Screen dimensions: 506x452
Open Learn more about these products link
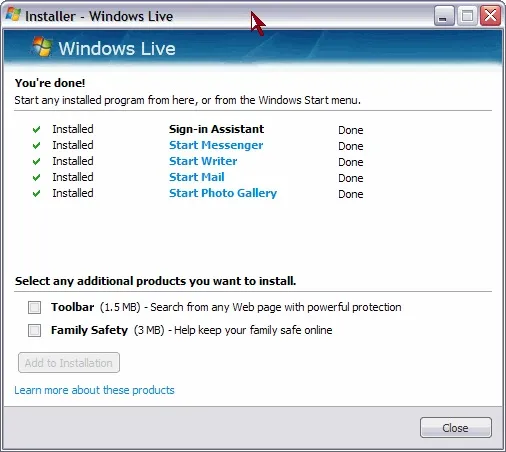coord(94,390)
